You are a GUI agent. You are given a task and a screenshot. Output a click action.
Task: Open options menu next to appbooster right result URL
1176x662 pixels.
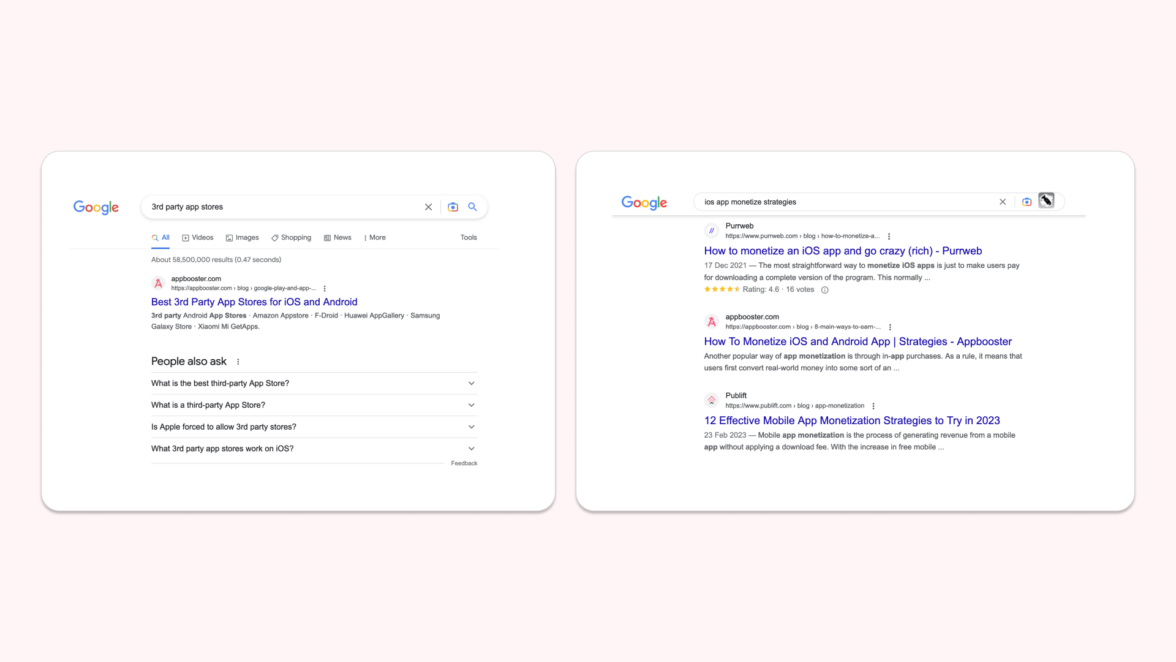coord(890,327)
